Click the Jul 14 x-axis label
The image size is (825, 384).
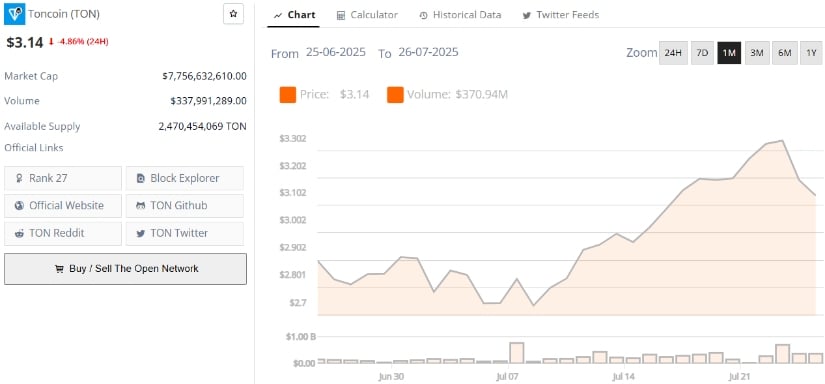pyautogui.click(x=623, y=377)
